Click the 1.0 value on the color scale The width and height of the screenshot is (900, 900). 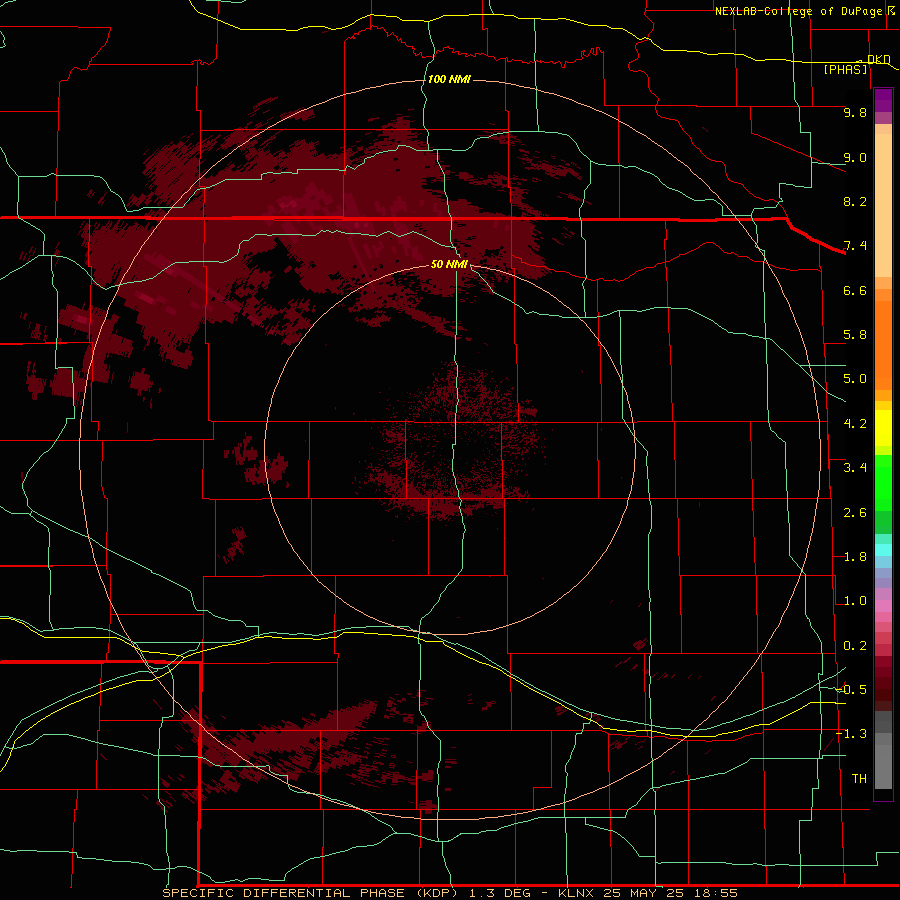855,601
